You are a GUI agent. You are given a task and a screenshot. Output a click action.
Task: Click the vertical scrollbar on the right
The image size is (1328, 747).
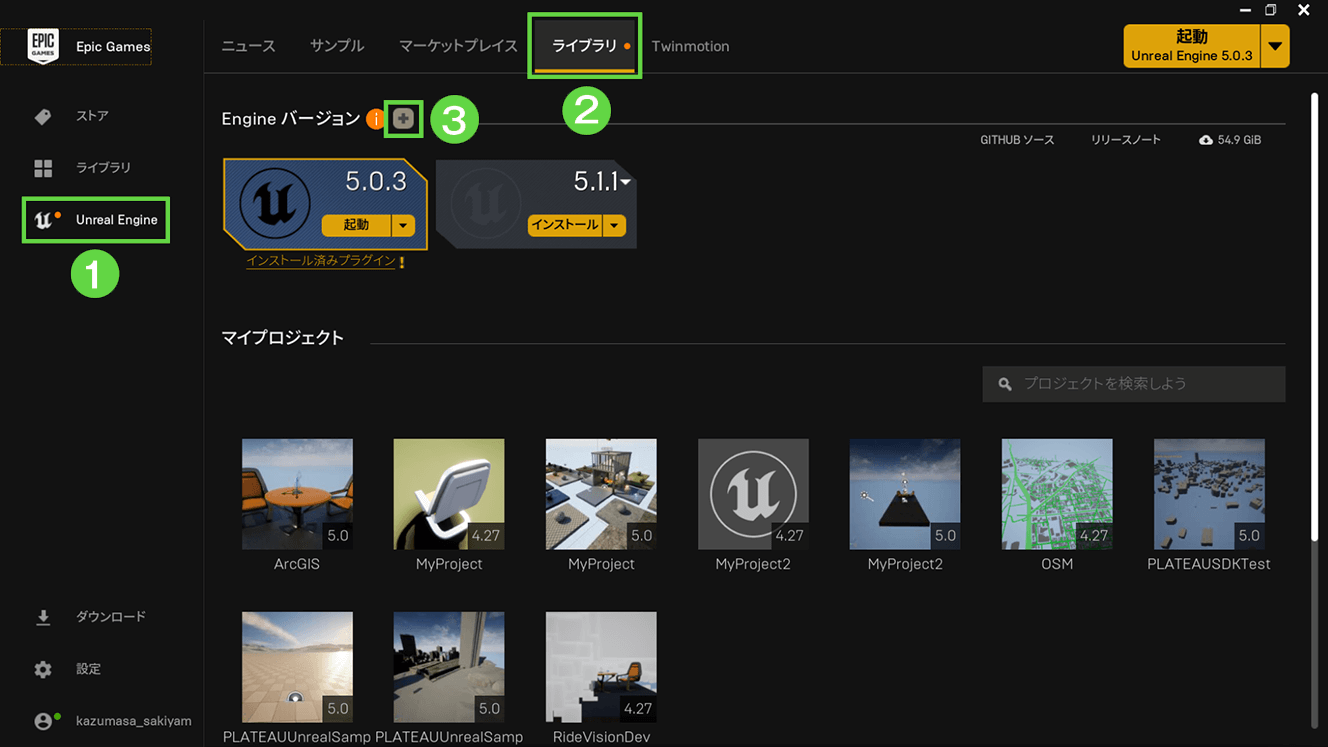(x=1314, y=316)
